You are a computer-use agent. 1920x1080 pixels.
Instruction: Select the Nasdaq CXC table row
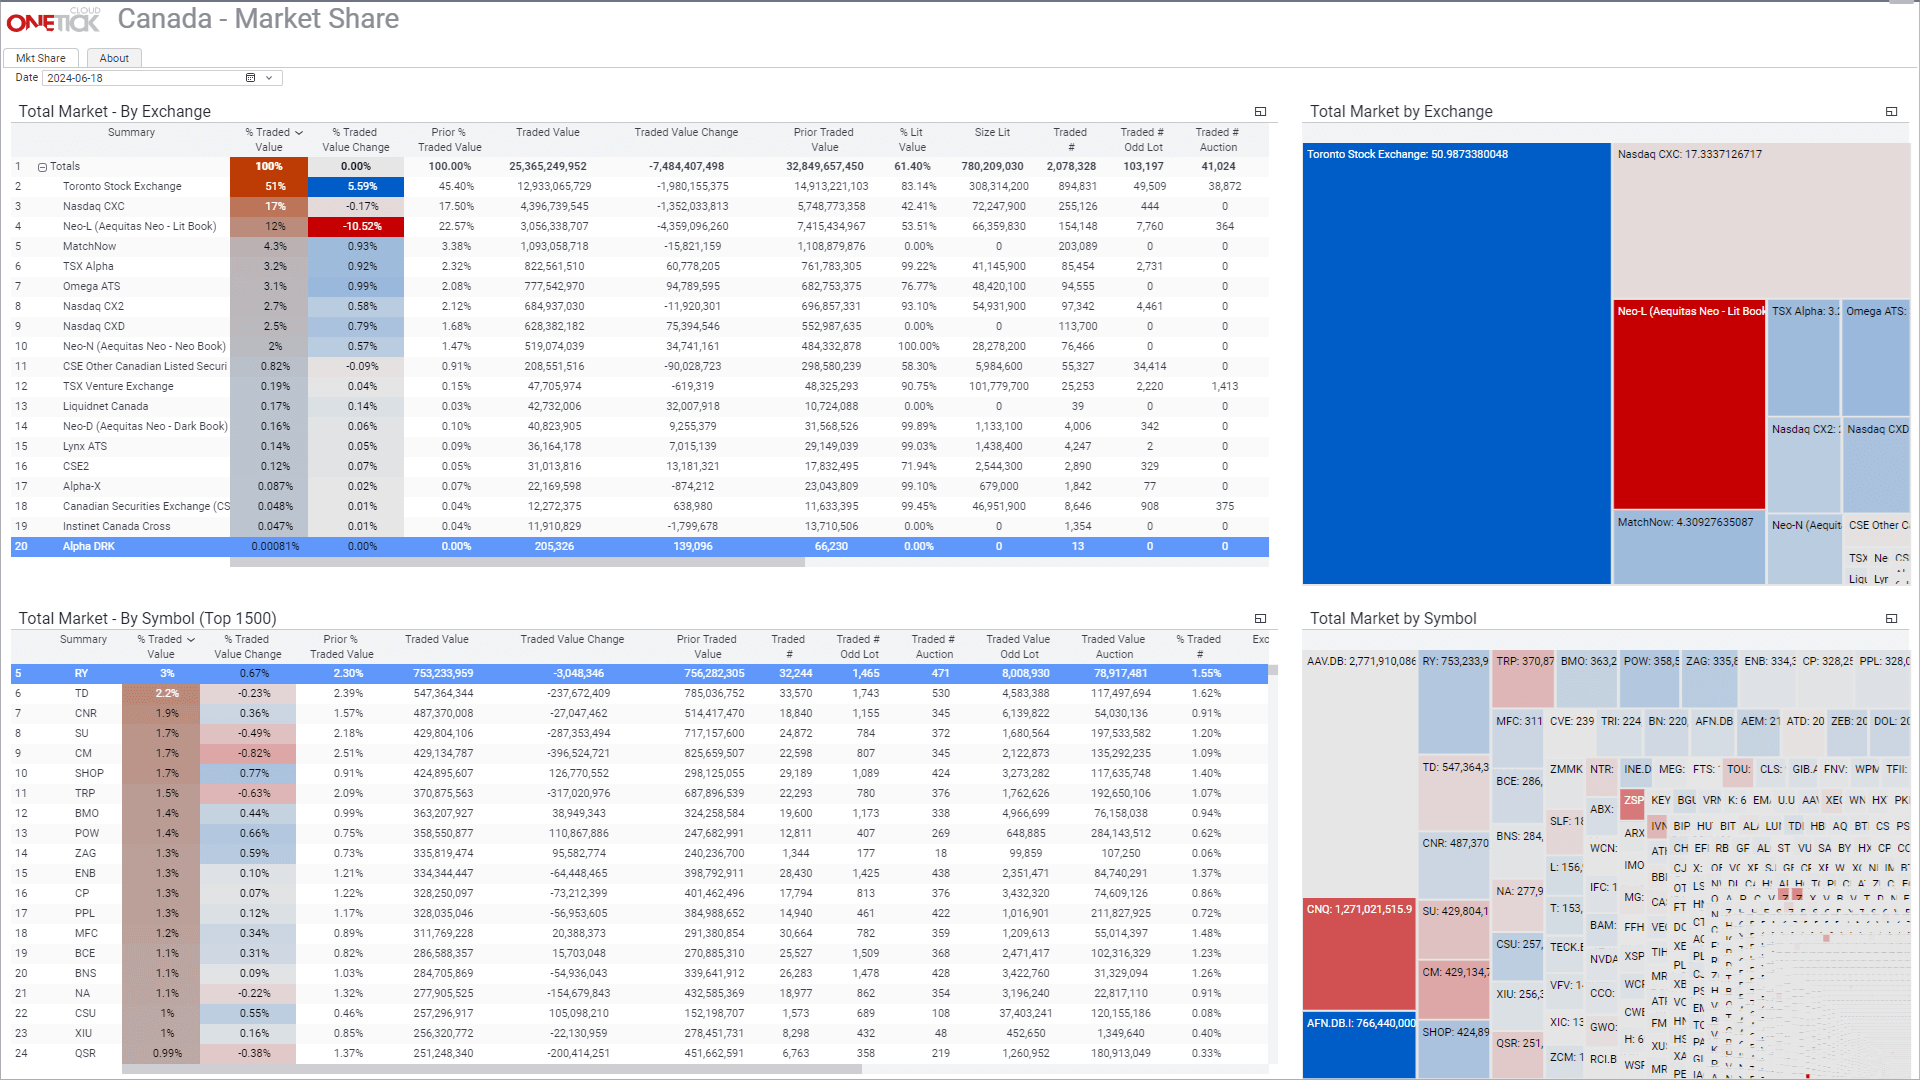coord(640,206)
